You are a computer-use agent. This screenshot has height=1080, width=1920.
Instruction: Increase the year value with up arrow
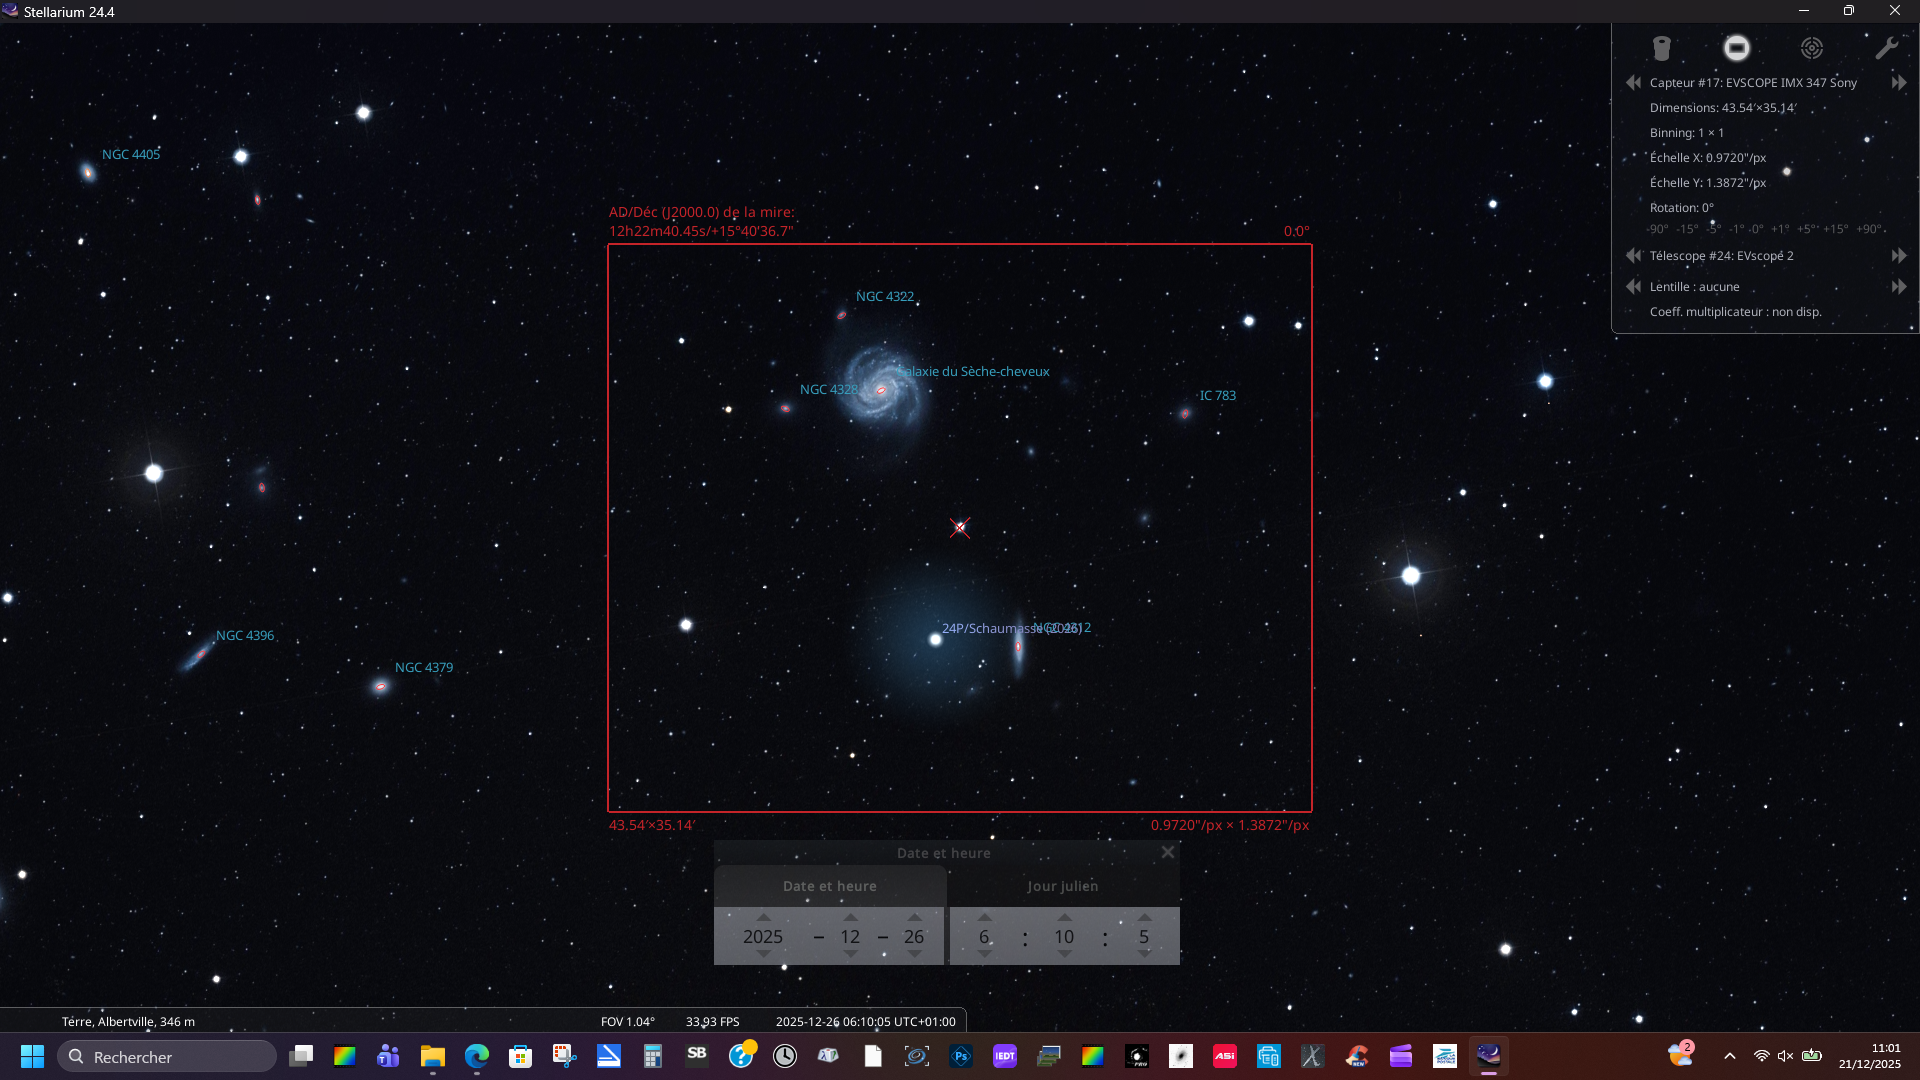pyautogui.click(x=764, y=917)
